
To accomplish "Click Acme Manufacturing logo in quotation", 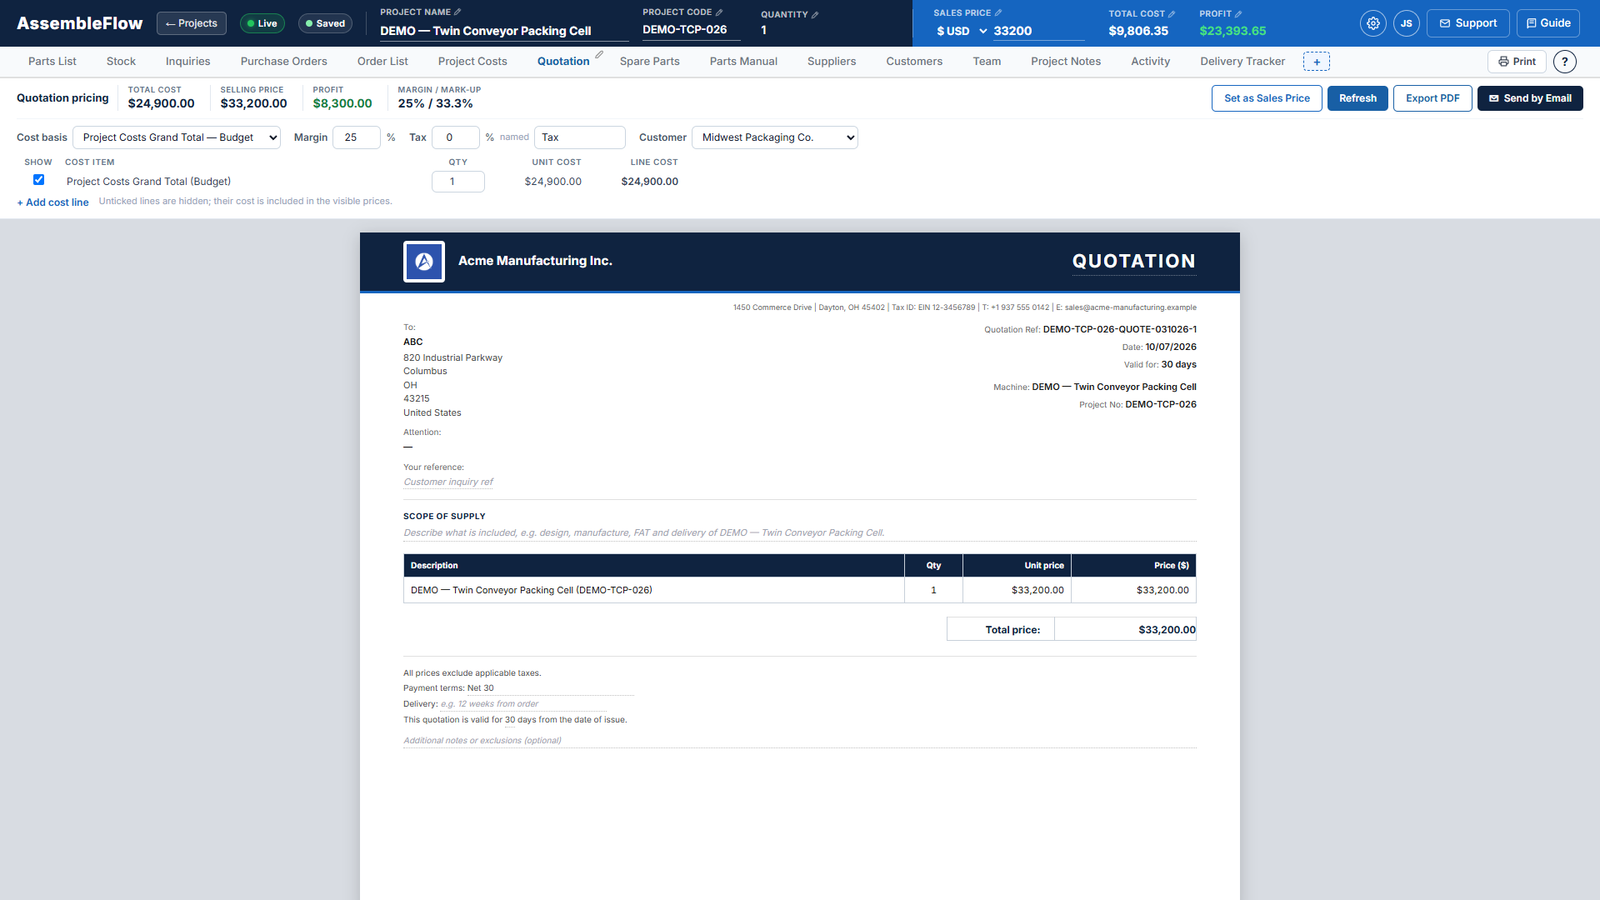I will click(x=424, y=261).
